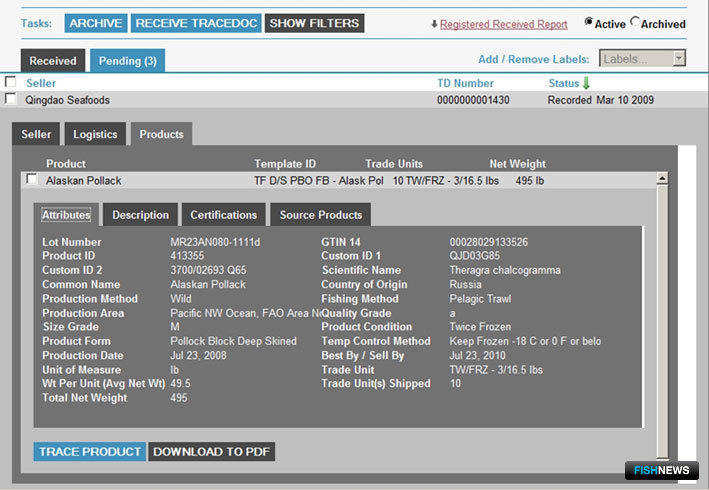This screenshot has width=709, height=490.
Task: Click Production Date value Jul 23, 2008
Action: pyautogui.click(x=198, y=356)
